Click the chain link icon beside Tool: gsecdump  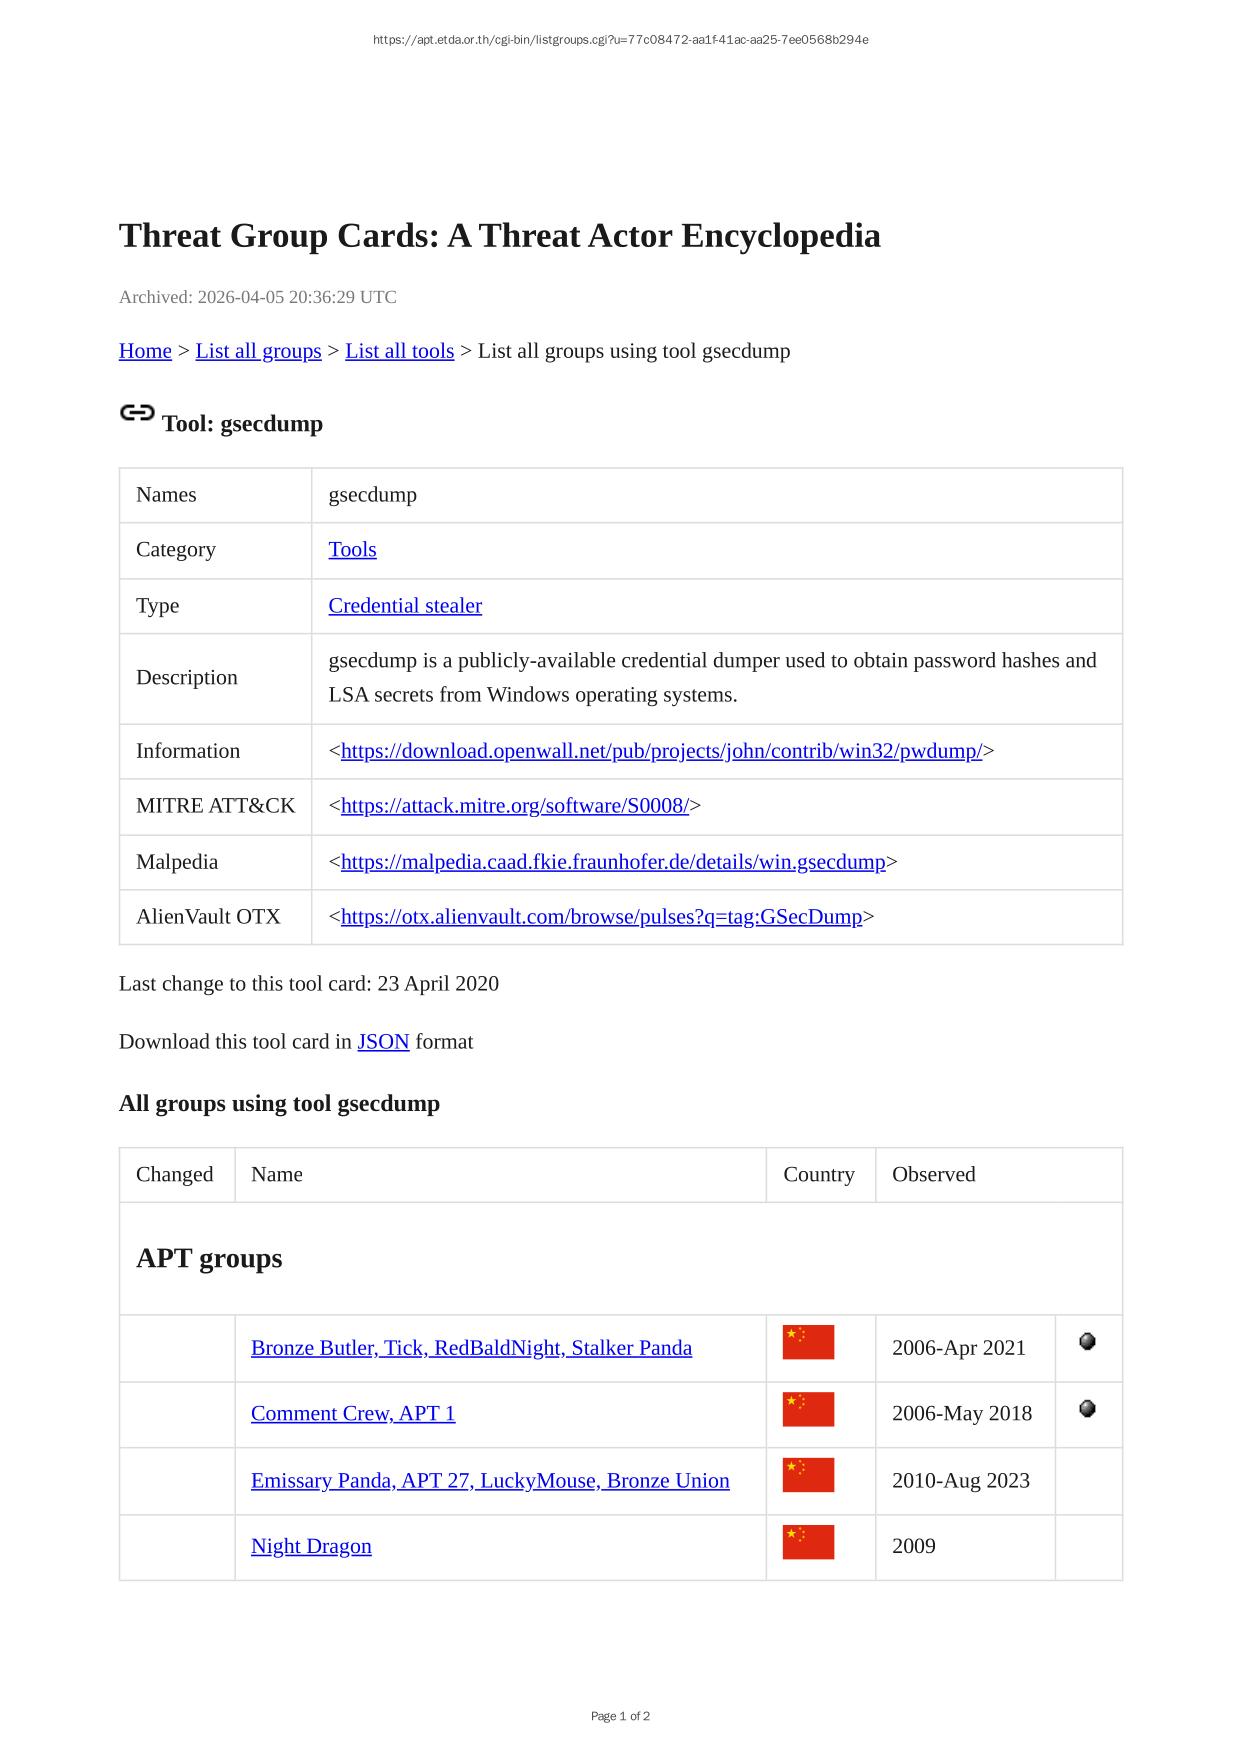click(137, 413)
